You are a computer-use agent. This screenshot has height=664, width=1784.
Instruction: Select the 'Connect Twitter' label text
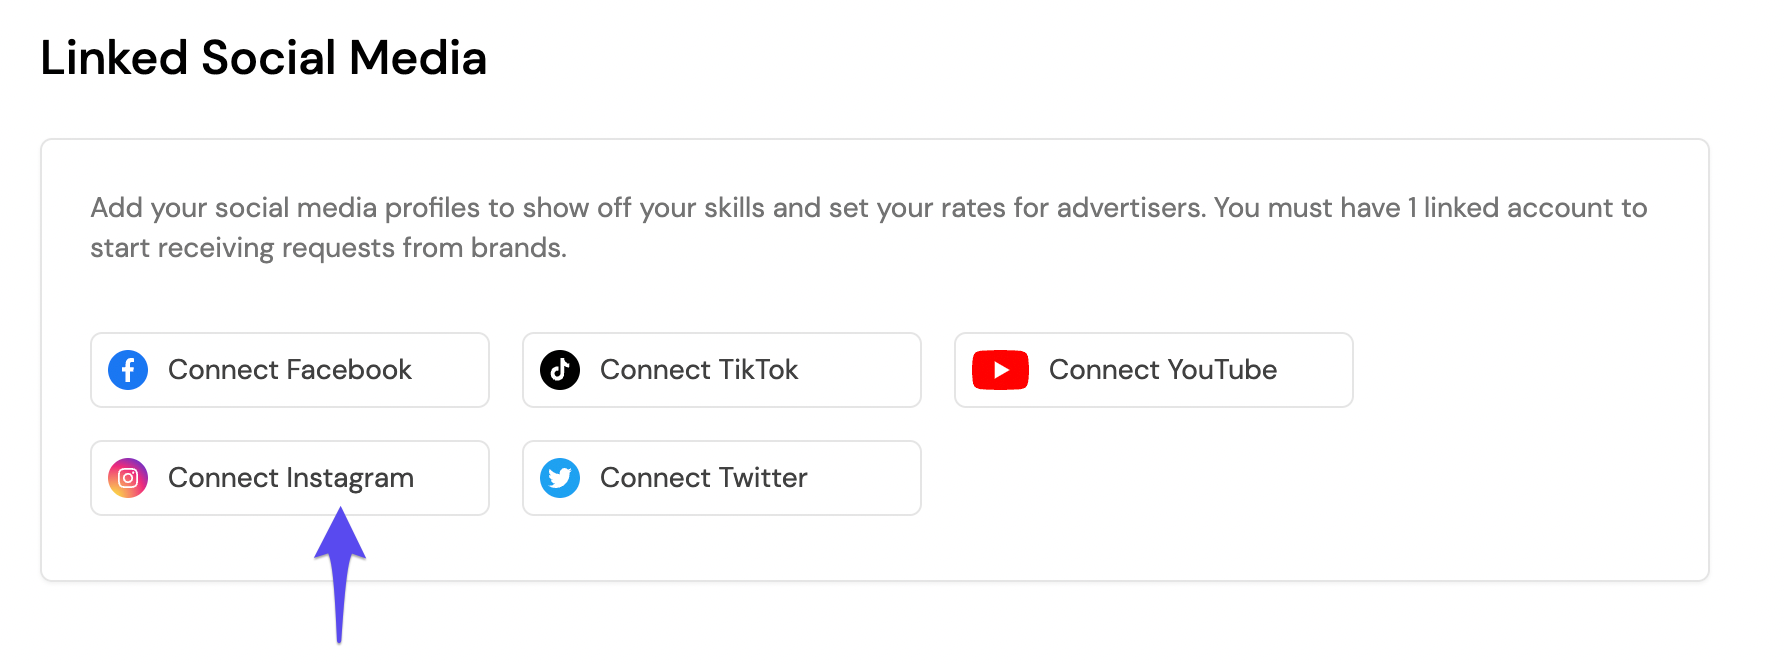click(704, 478)
